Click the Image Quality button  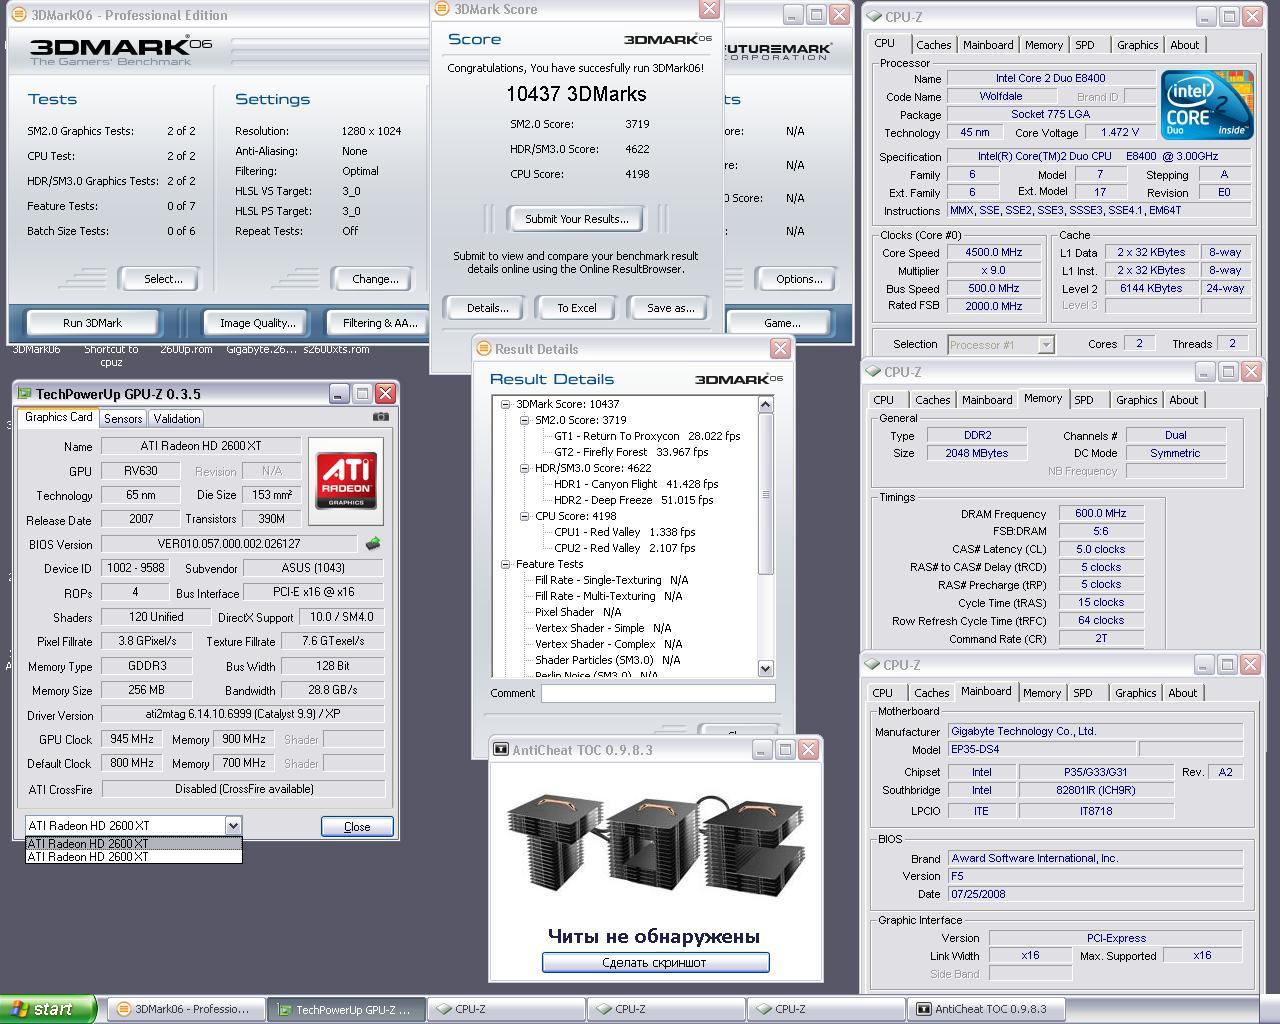pos(258,323)
